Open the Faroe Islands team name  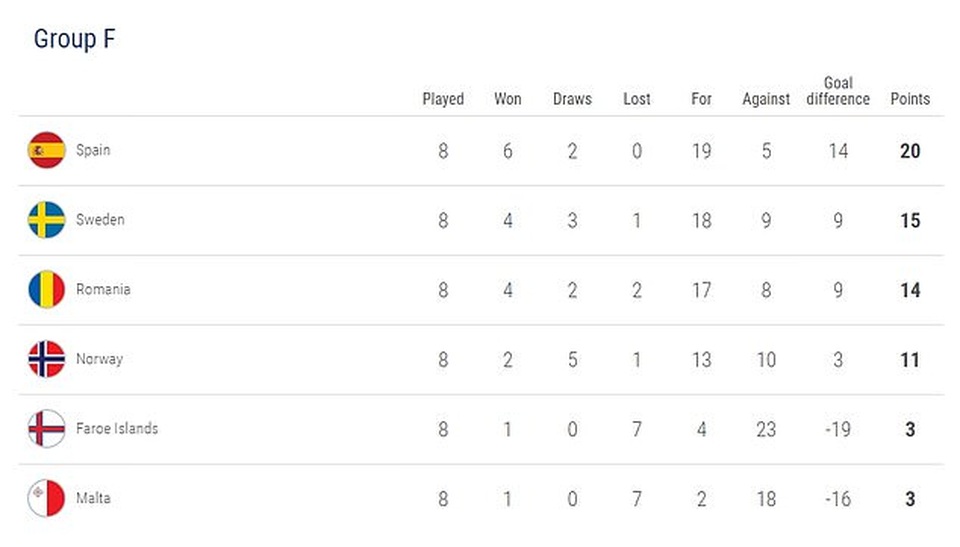click(x=117, y=428)
